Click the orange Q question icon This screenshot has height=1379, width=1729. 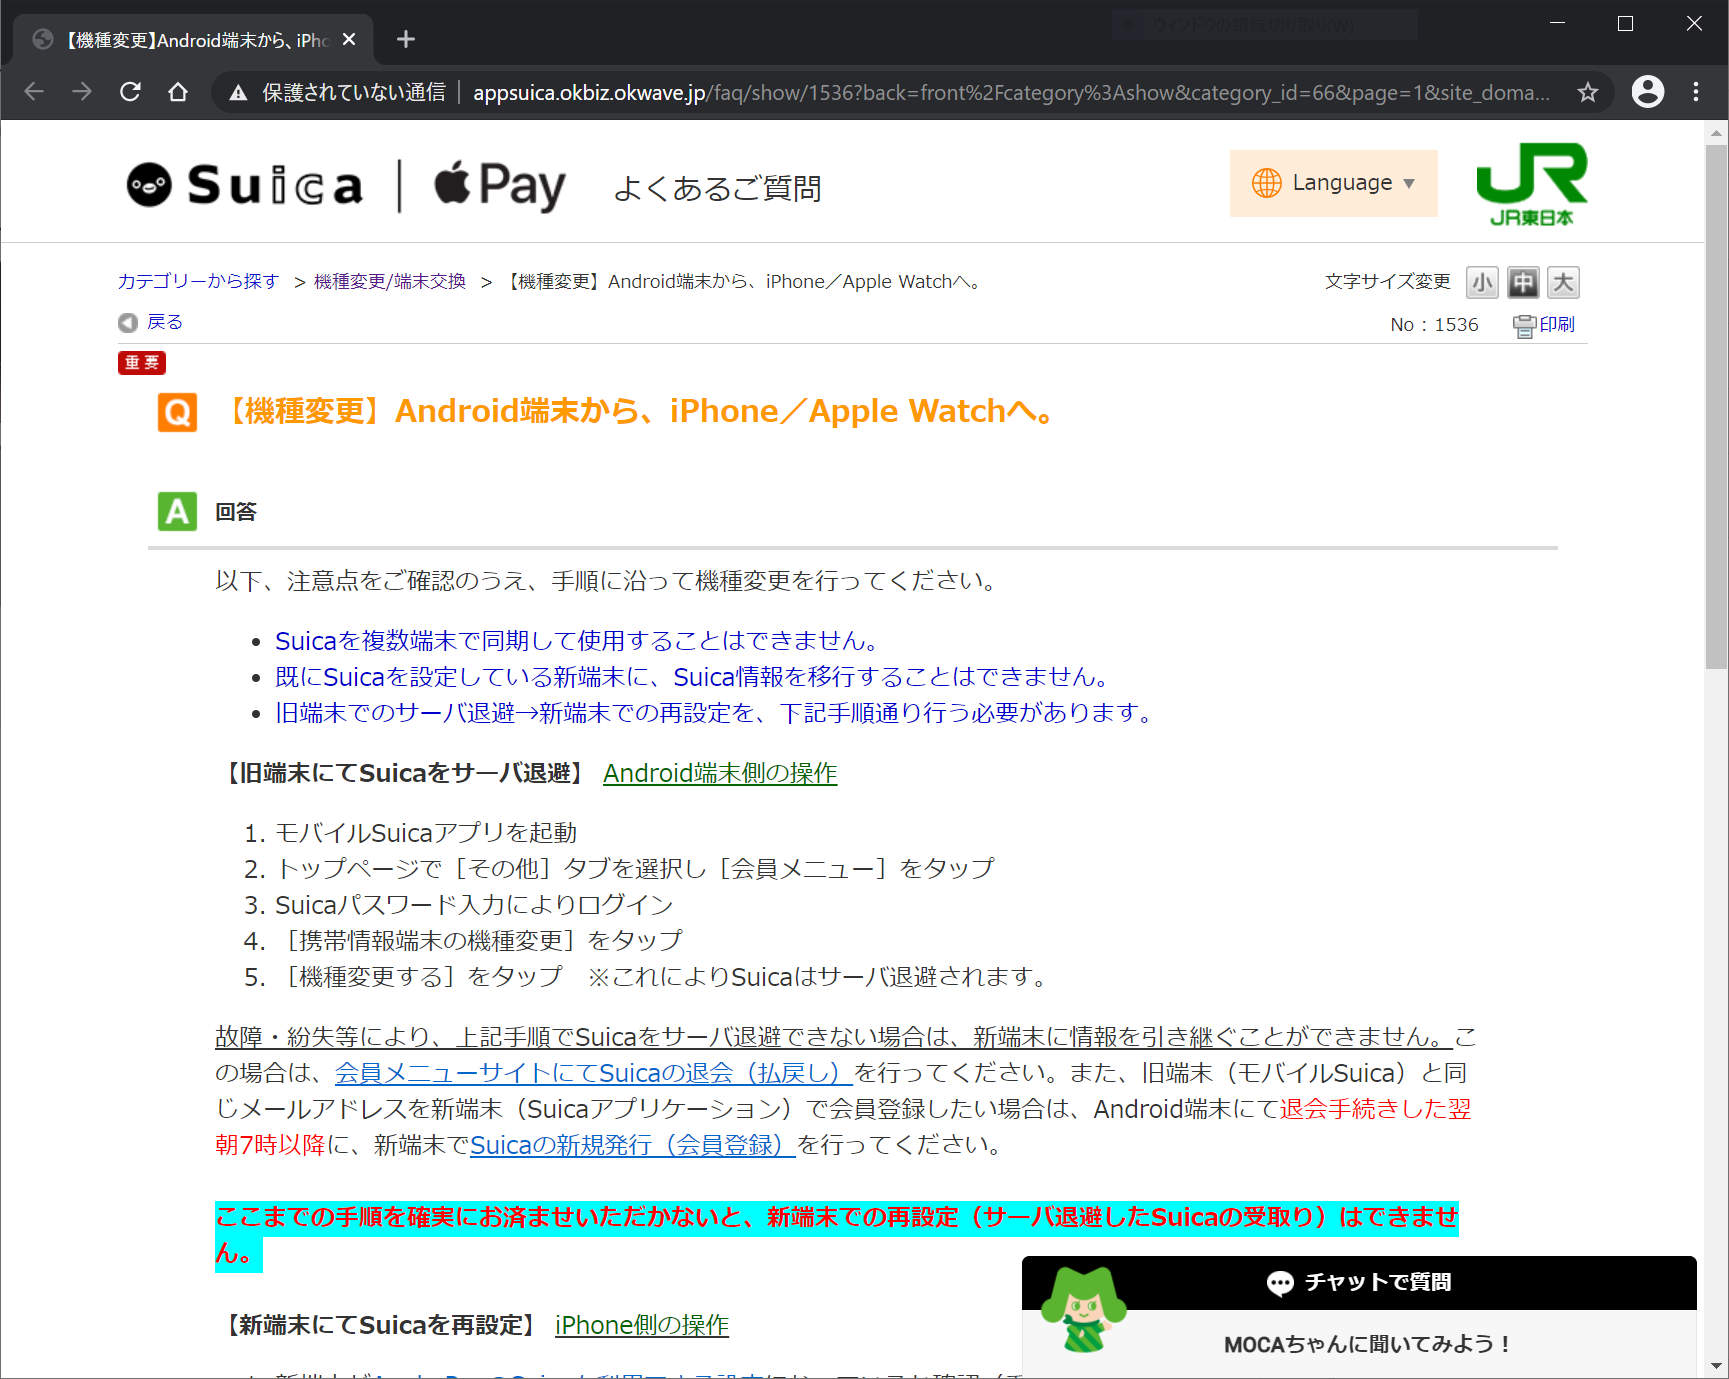(x=177, y=412)
